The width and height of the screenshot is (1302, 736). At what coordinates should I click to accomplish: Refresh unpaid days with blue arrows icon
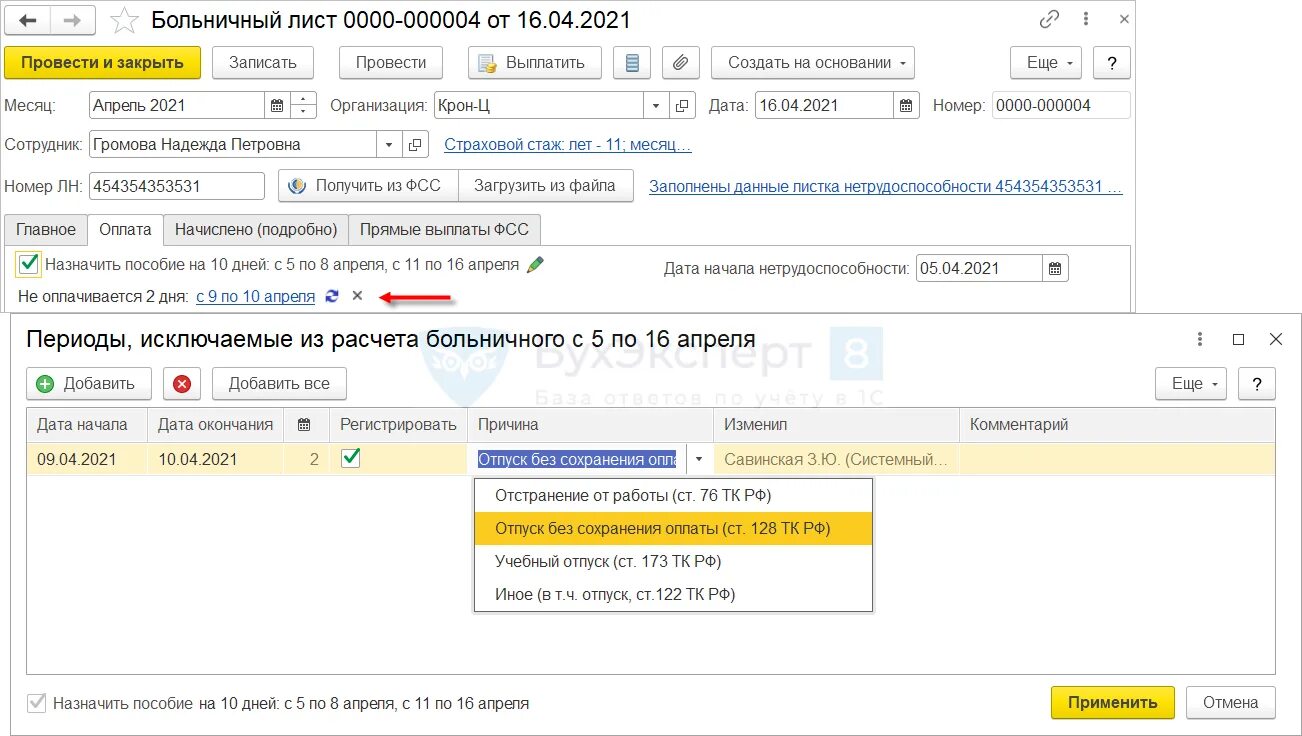coord(333,296)
